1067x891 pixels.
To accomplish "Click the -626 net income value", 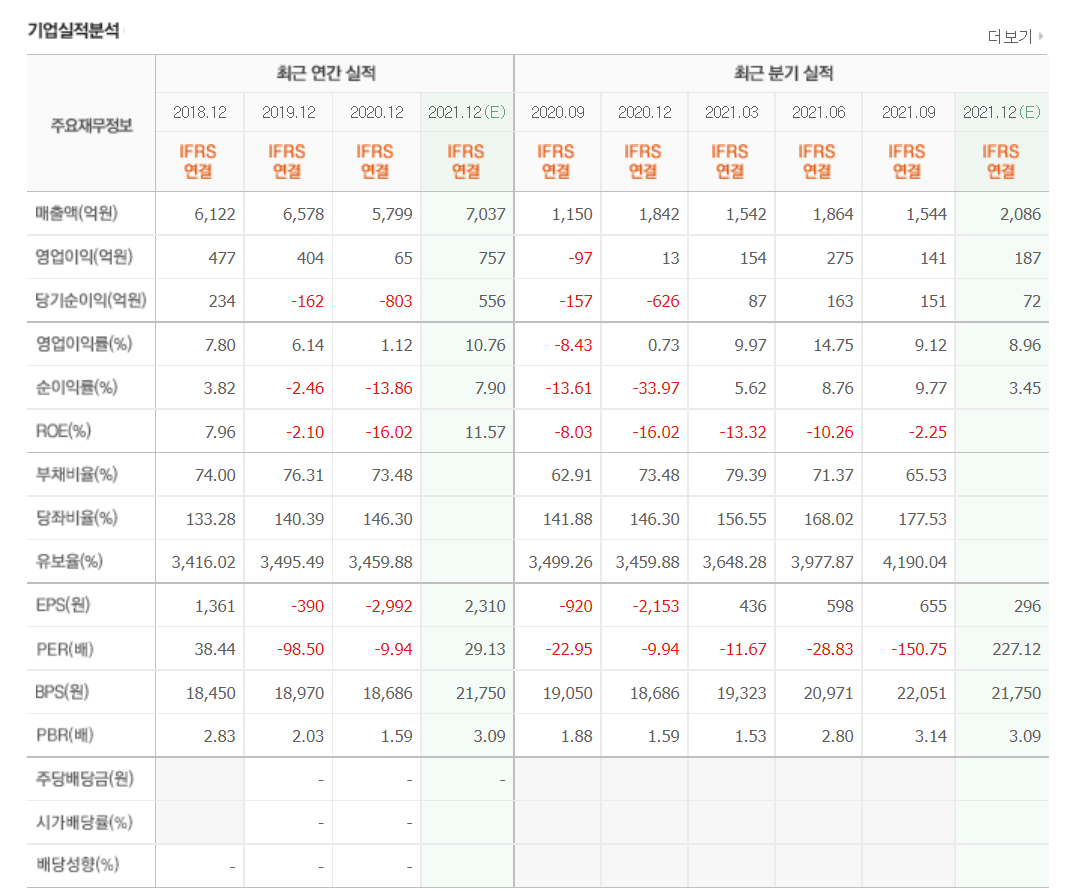I will pos(662,301).
